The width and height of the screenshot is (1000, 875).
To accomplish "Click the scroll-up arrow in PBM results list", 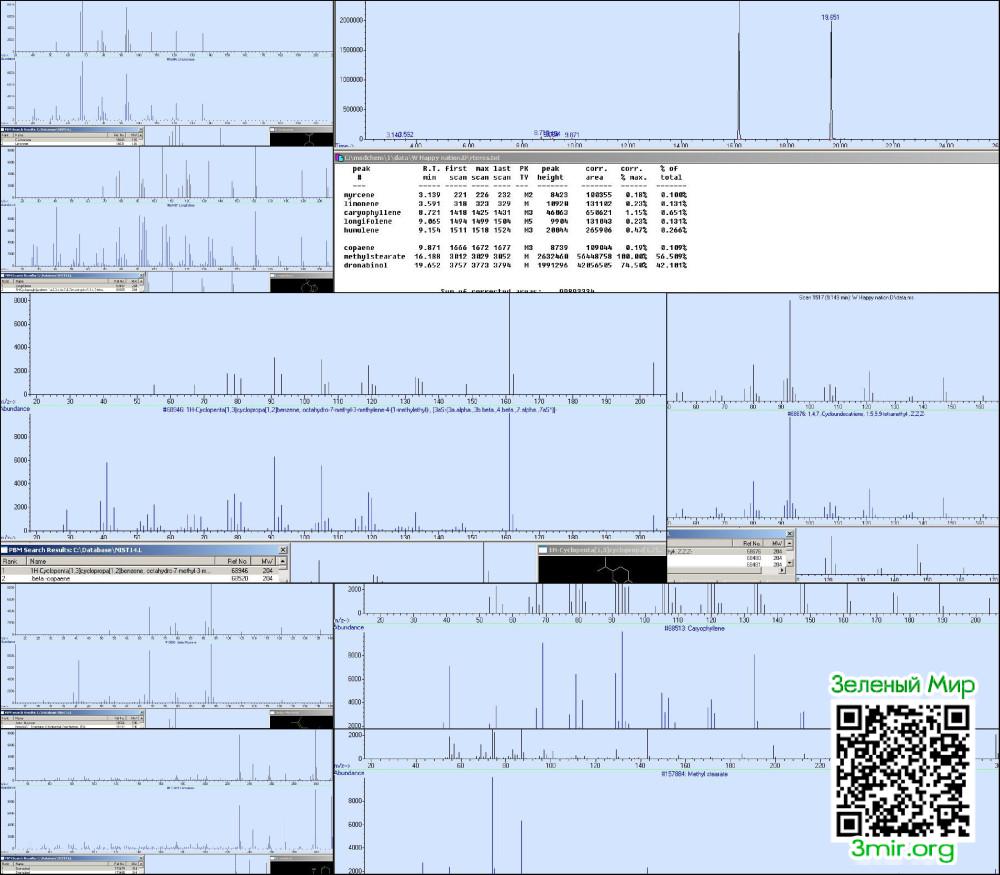I will 283,561.
